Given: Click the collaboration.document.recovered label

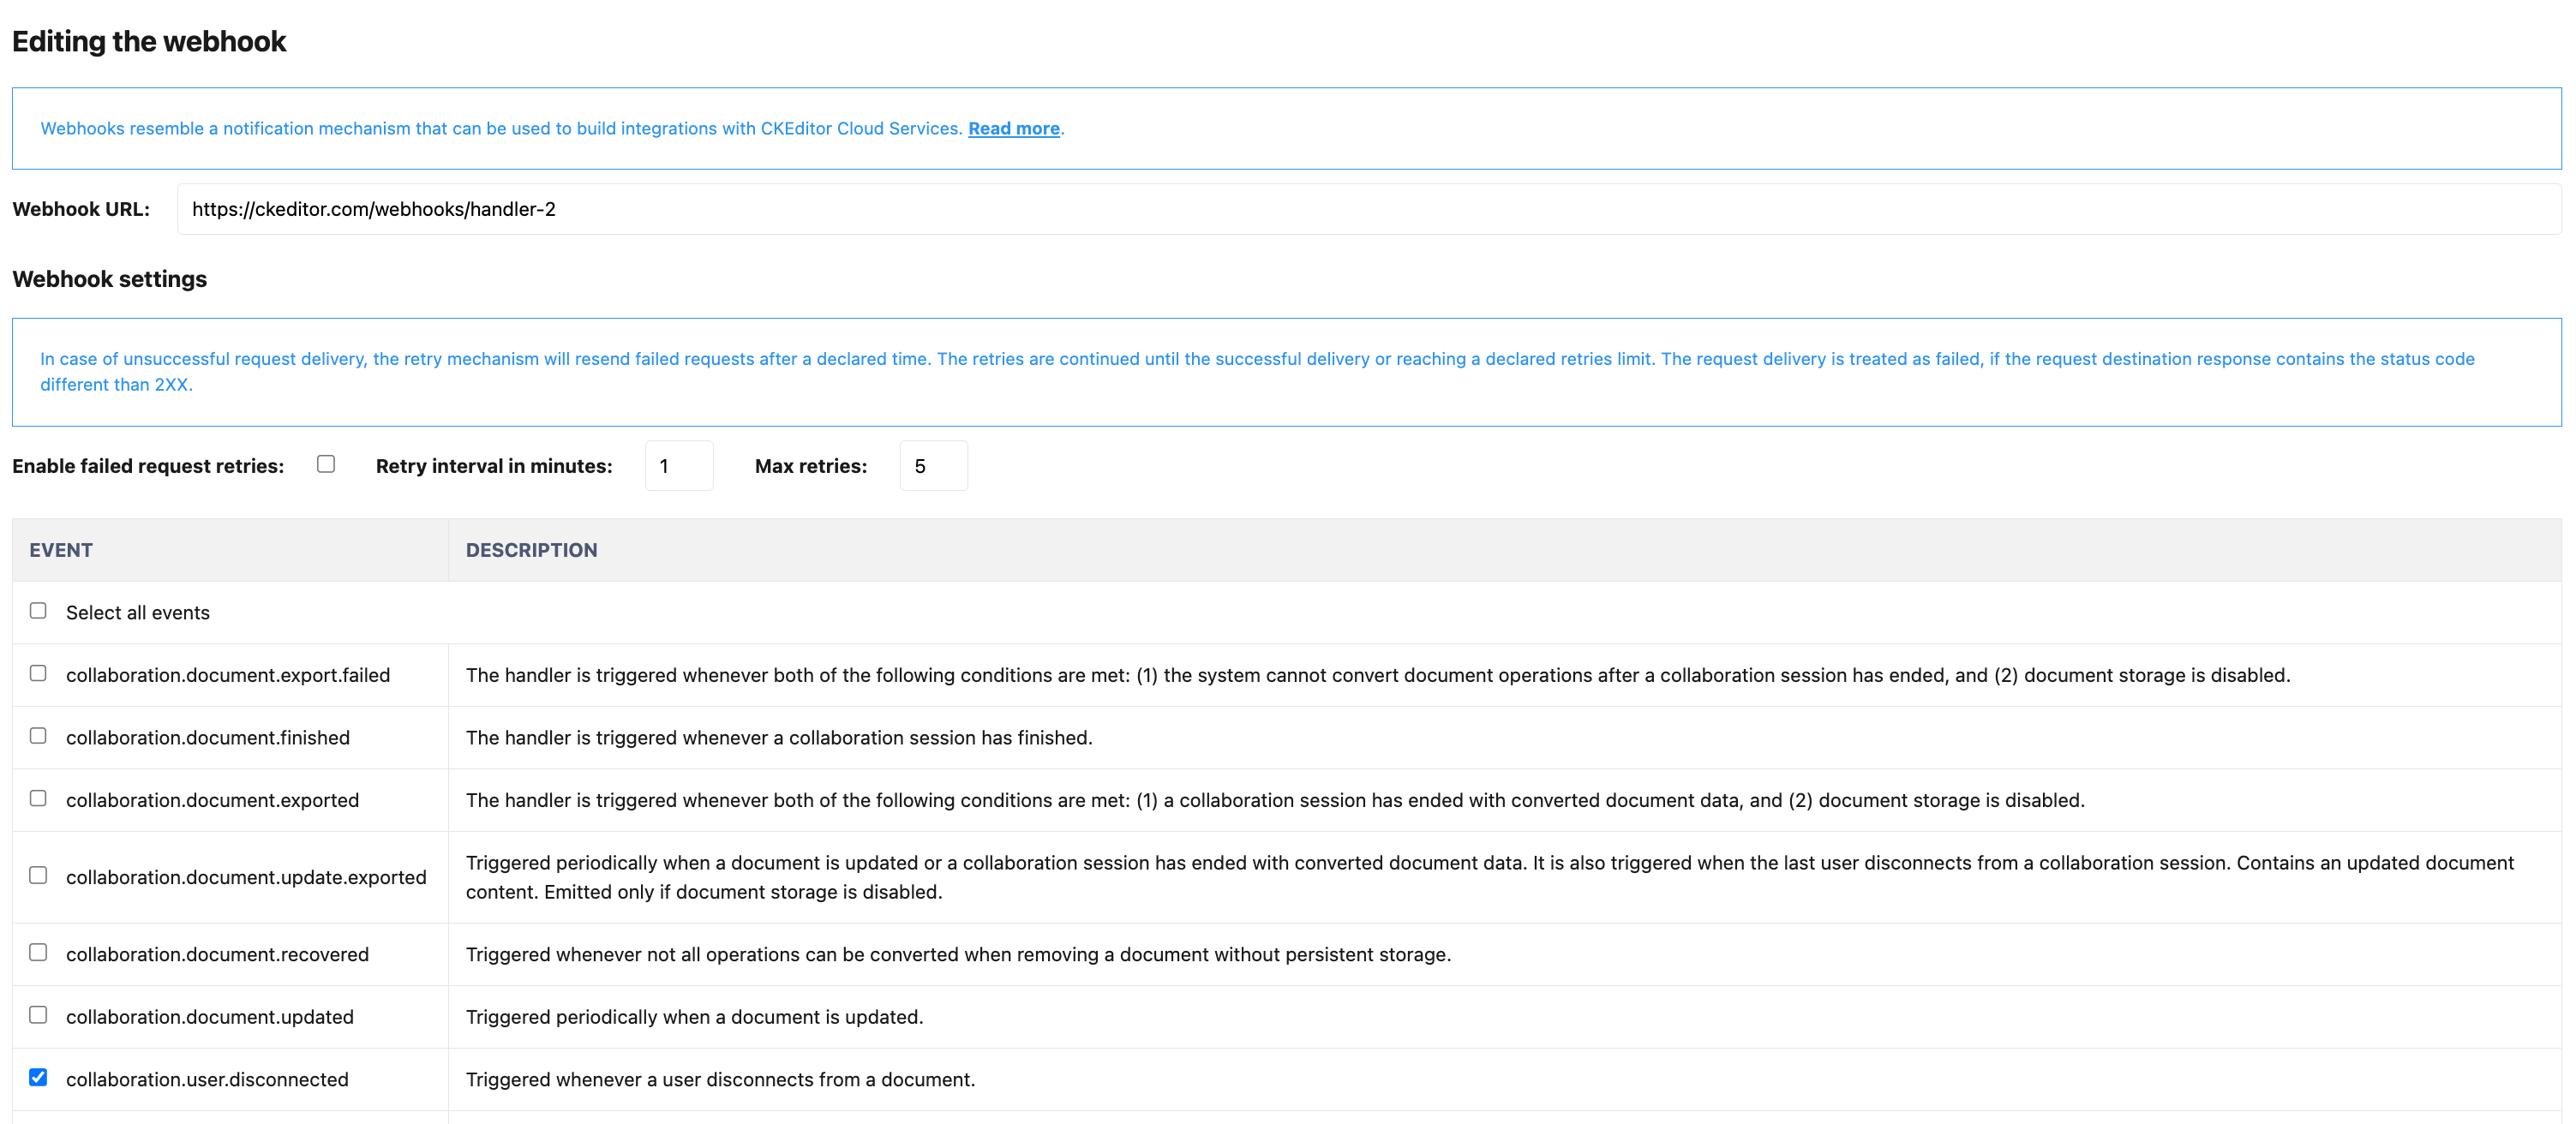Looking at the screenshot, I should tap(217, 955).
